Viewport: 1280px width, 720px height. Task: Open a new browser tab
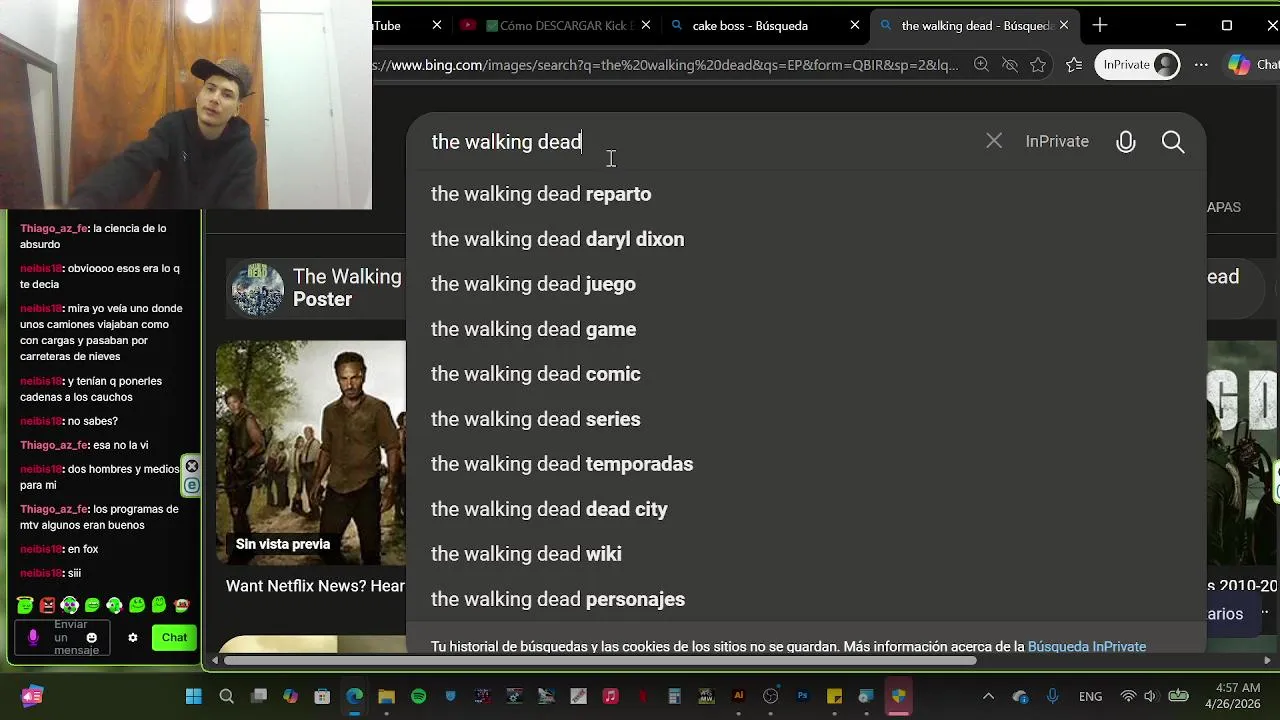point(1100,25)
